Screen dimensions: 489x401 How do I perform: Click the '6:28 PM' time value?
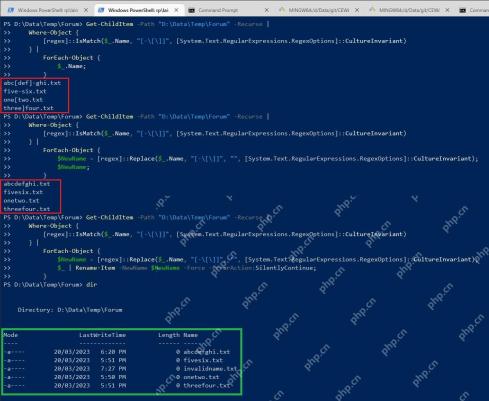pos(113,352)
